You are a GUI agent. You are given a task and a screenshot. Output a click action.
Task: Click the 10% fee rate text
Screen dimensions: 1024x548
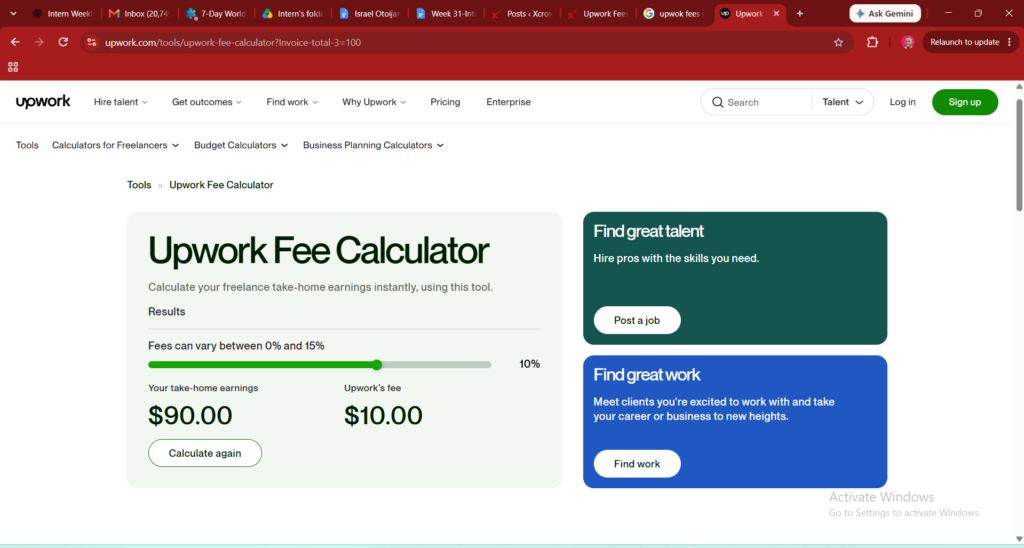coord(530,364)
